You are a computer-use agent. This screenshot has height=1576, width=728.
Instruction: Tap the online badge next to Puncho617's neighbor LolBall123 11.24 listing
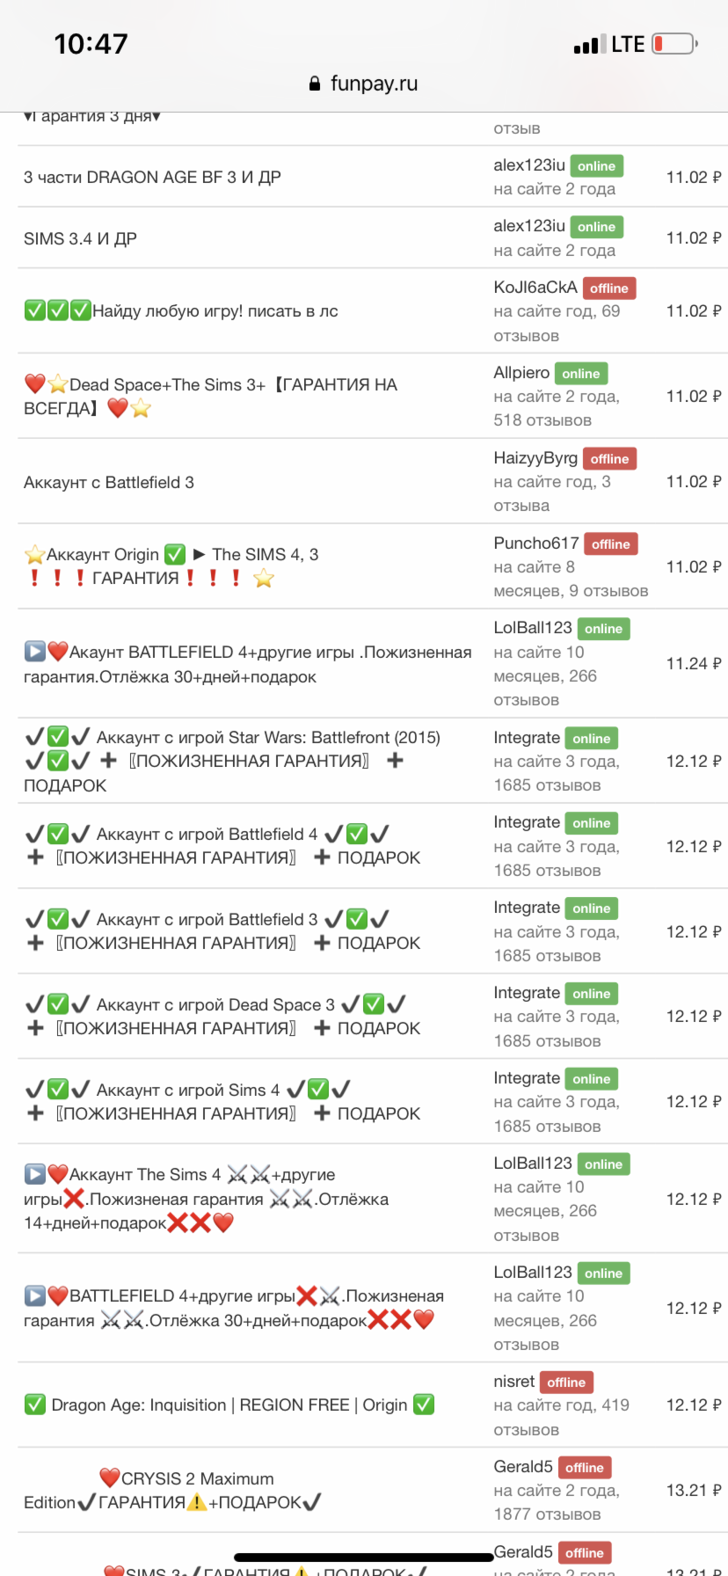click(603, 629)
